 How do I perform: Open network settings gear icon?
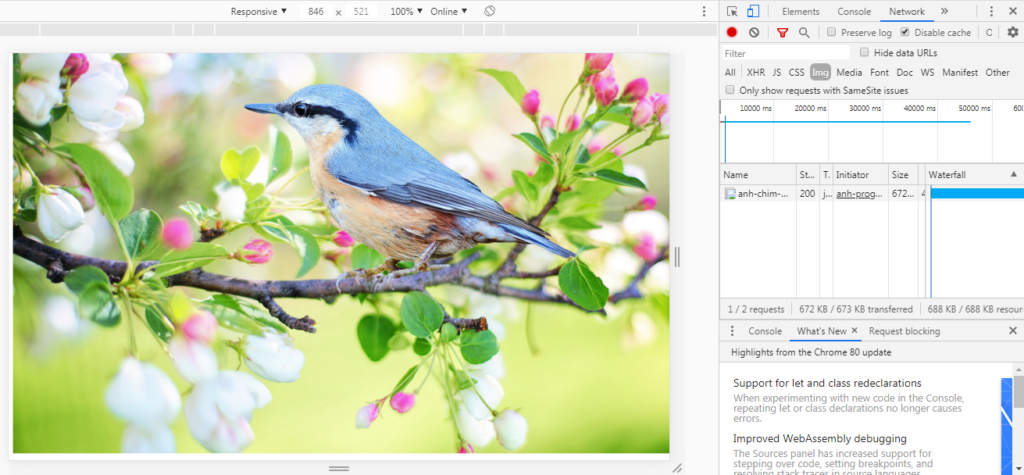tap(1012, 33)
